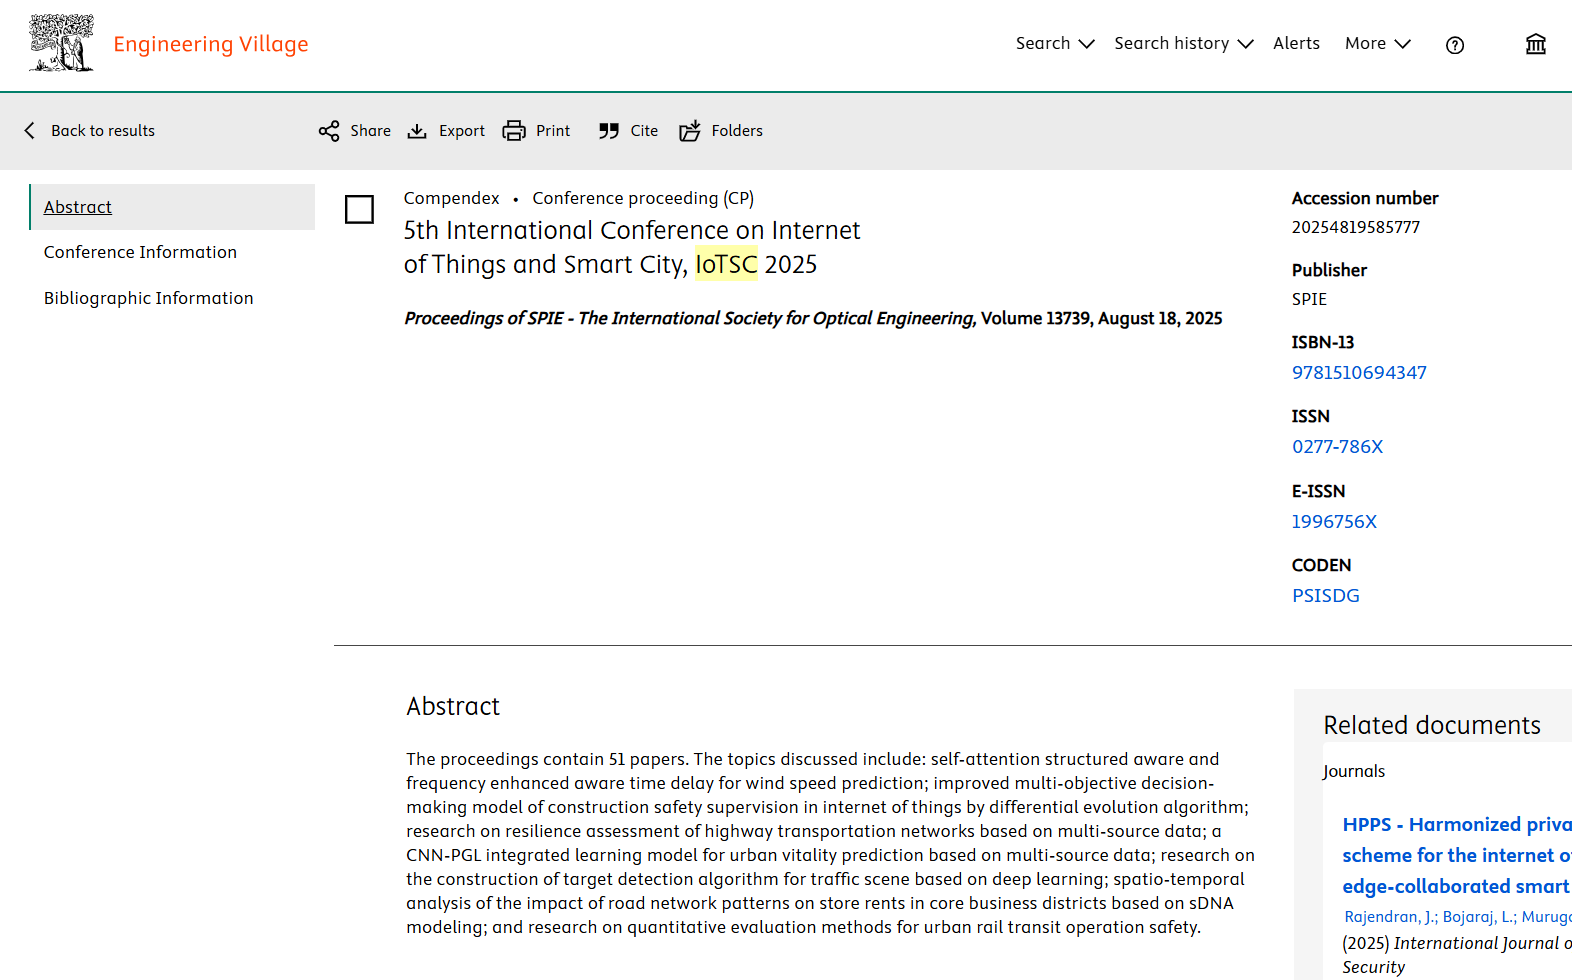This screenshot has width=1572, height=980.
Task: Click the ISBN-13 link 9781510694347
Action: point(1359,373)
